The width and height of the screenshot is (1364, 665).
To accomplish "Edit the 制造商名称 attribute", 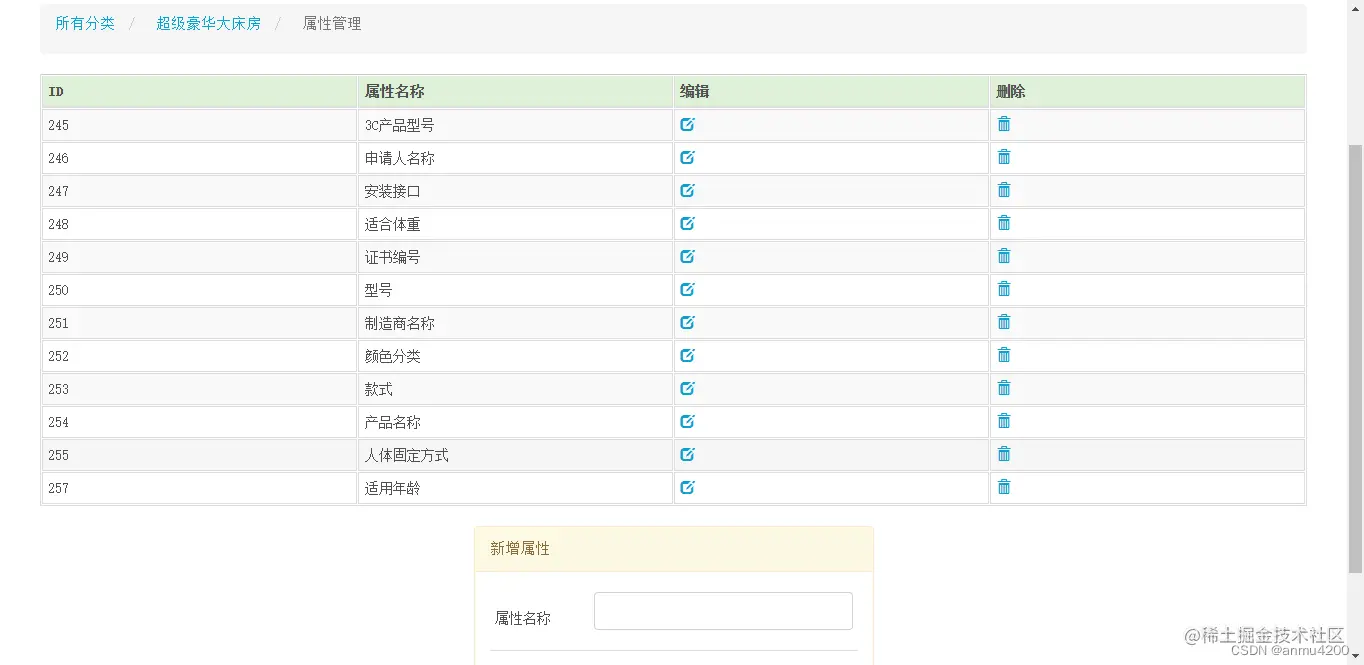I will (x=687, y=322).
